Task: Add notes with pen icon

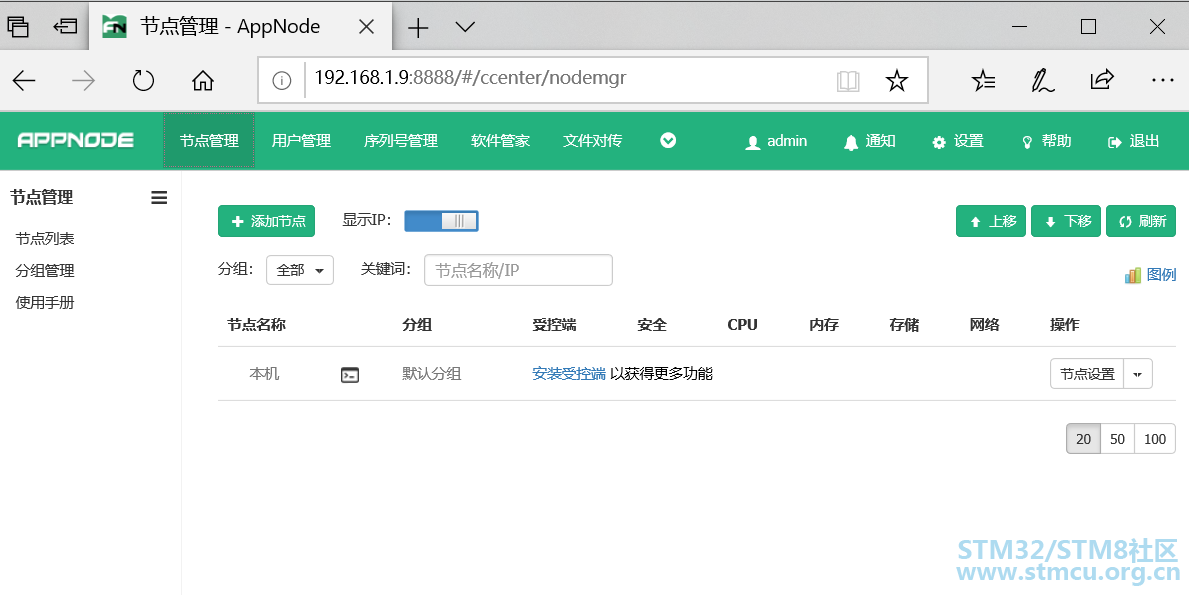Action: tap(1043, 80)
